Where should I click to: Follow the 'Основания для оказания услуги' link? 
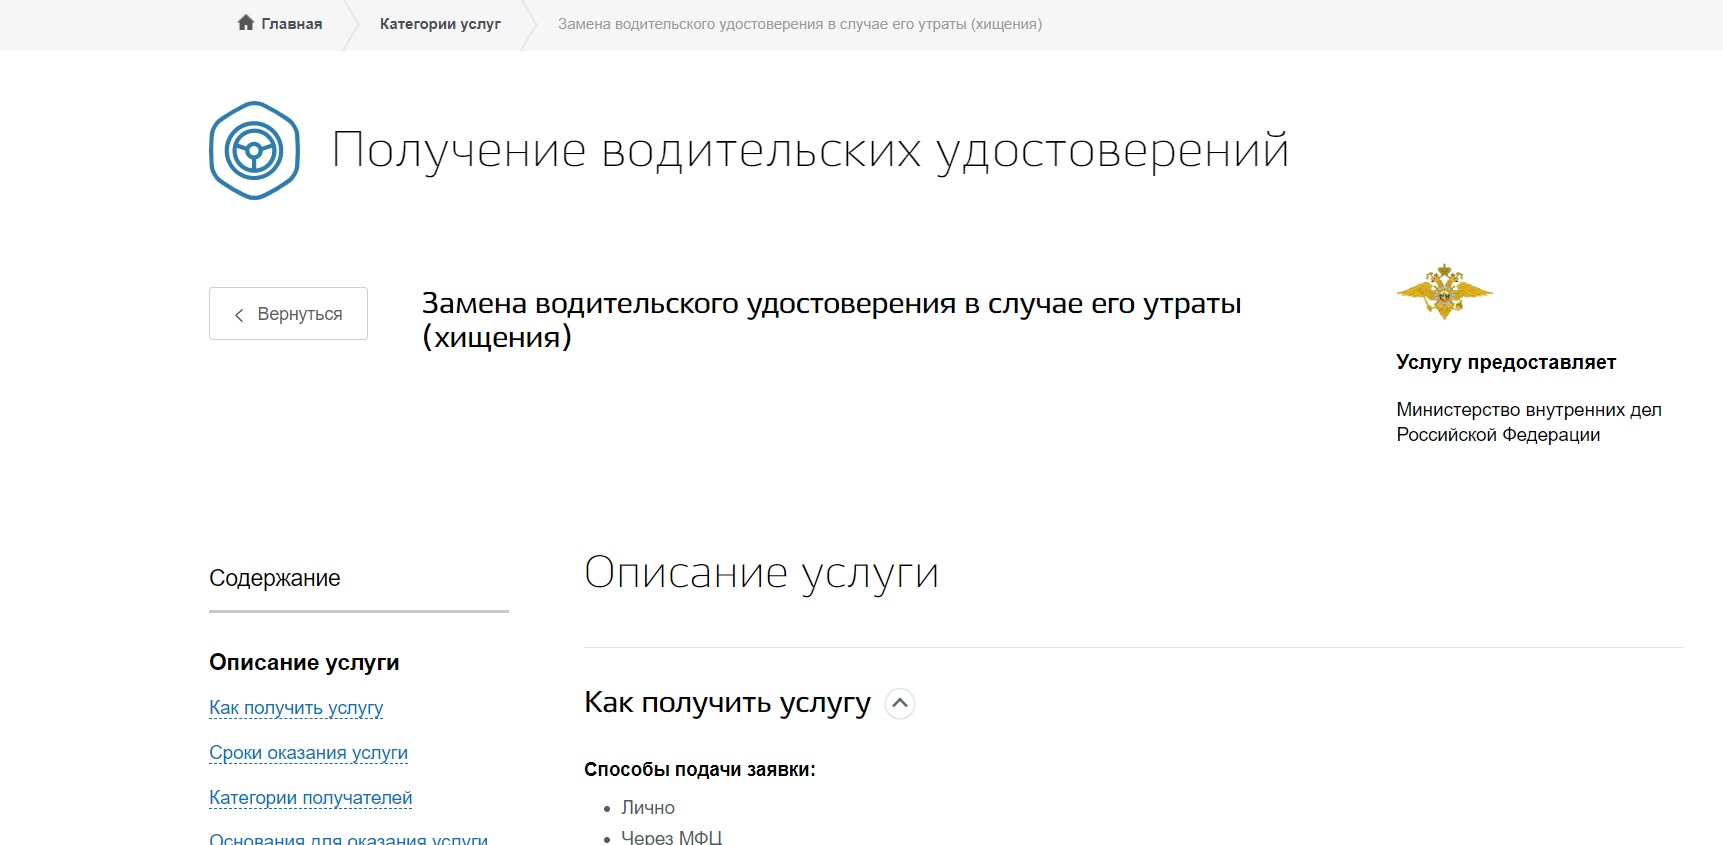tap(348, 838)
